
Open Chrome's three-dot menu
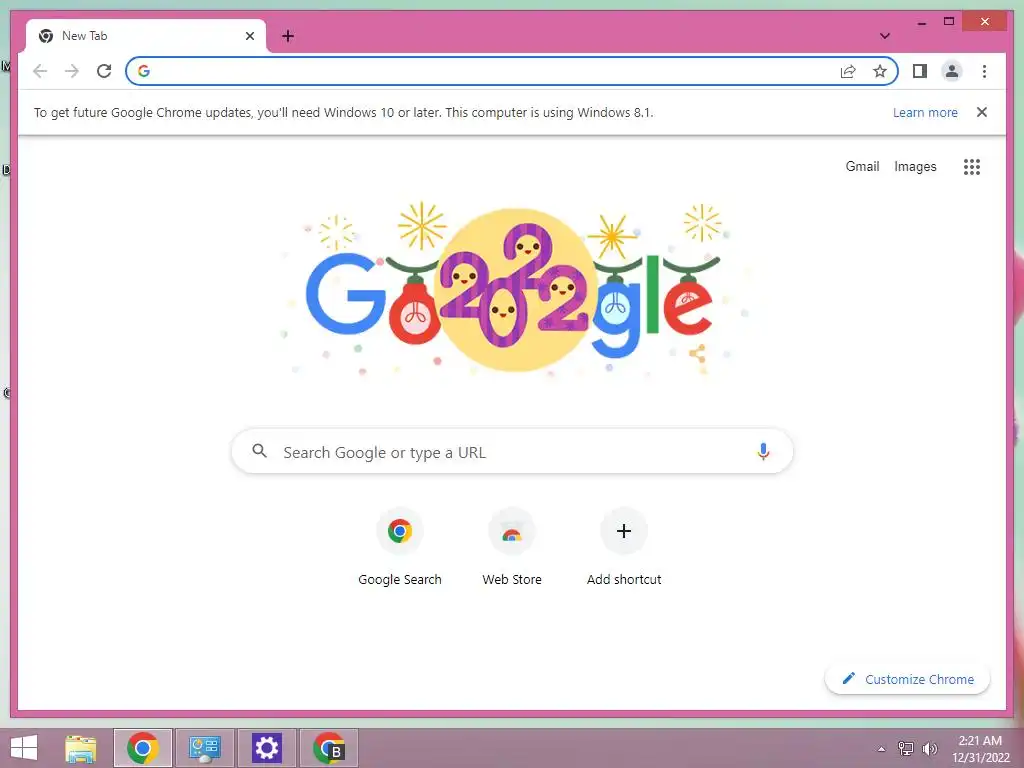coord(984,71)
